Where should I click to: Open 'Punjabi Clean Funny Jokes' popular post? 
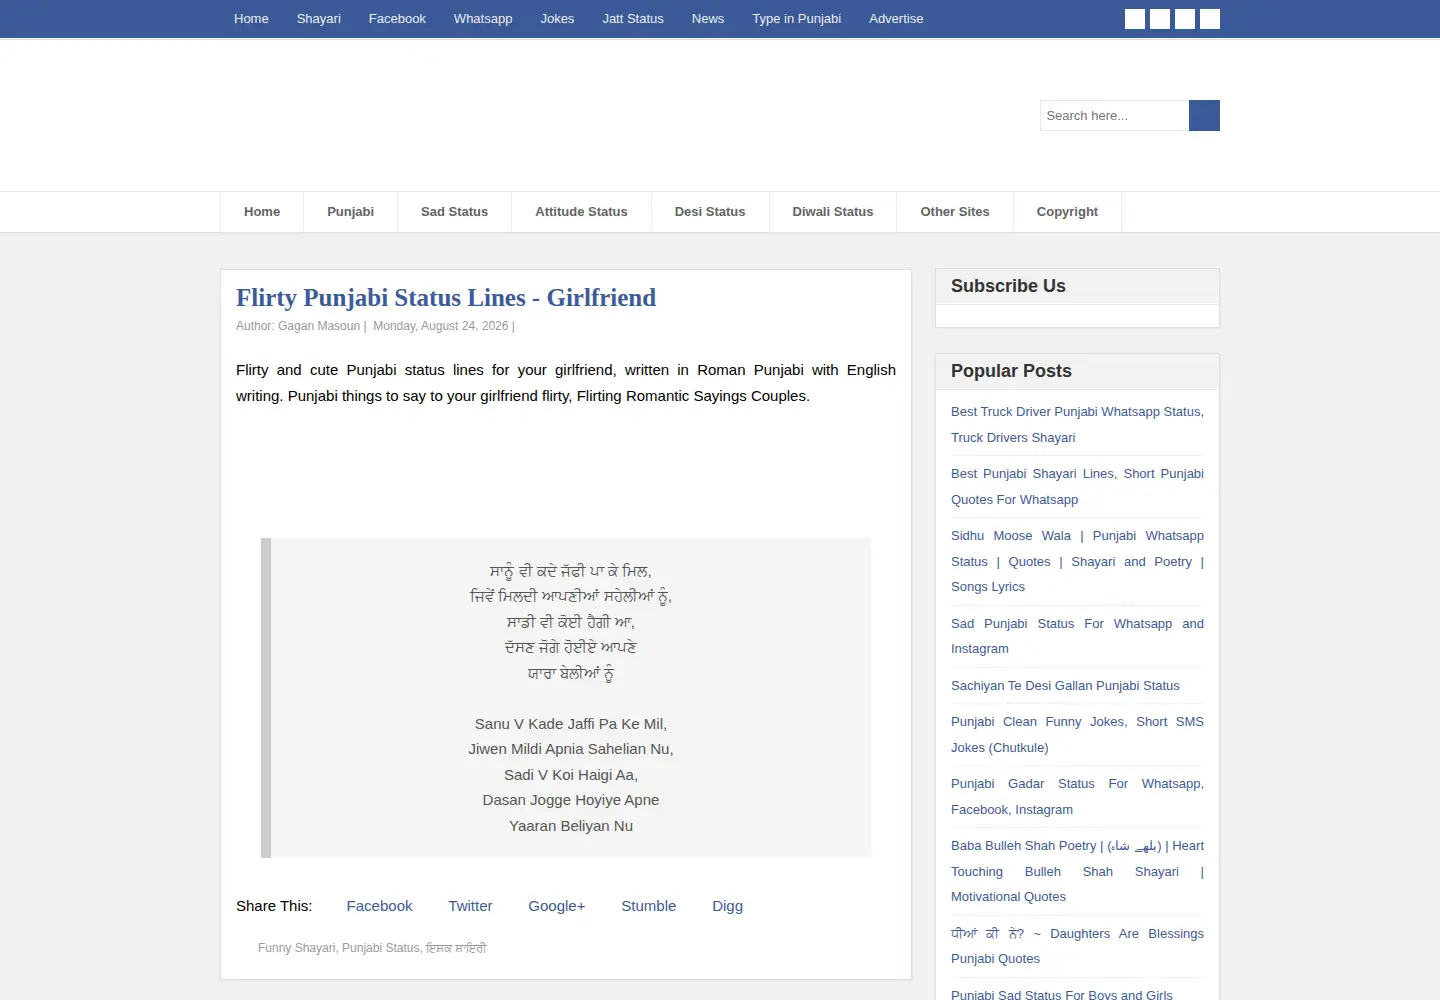(x=1077, y=734)
